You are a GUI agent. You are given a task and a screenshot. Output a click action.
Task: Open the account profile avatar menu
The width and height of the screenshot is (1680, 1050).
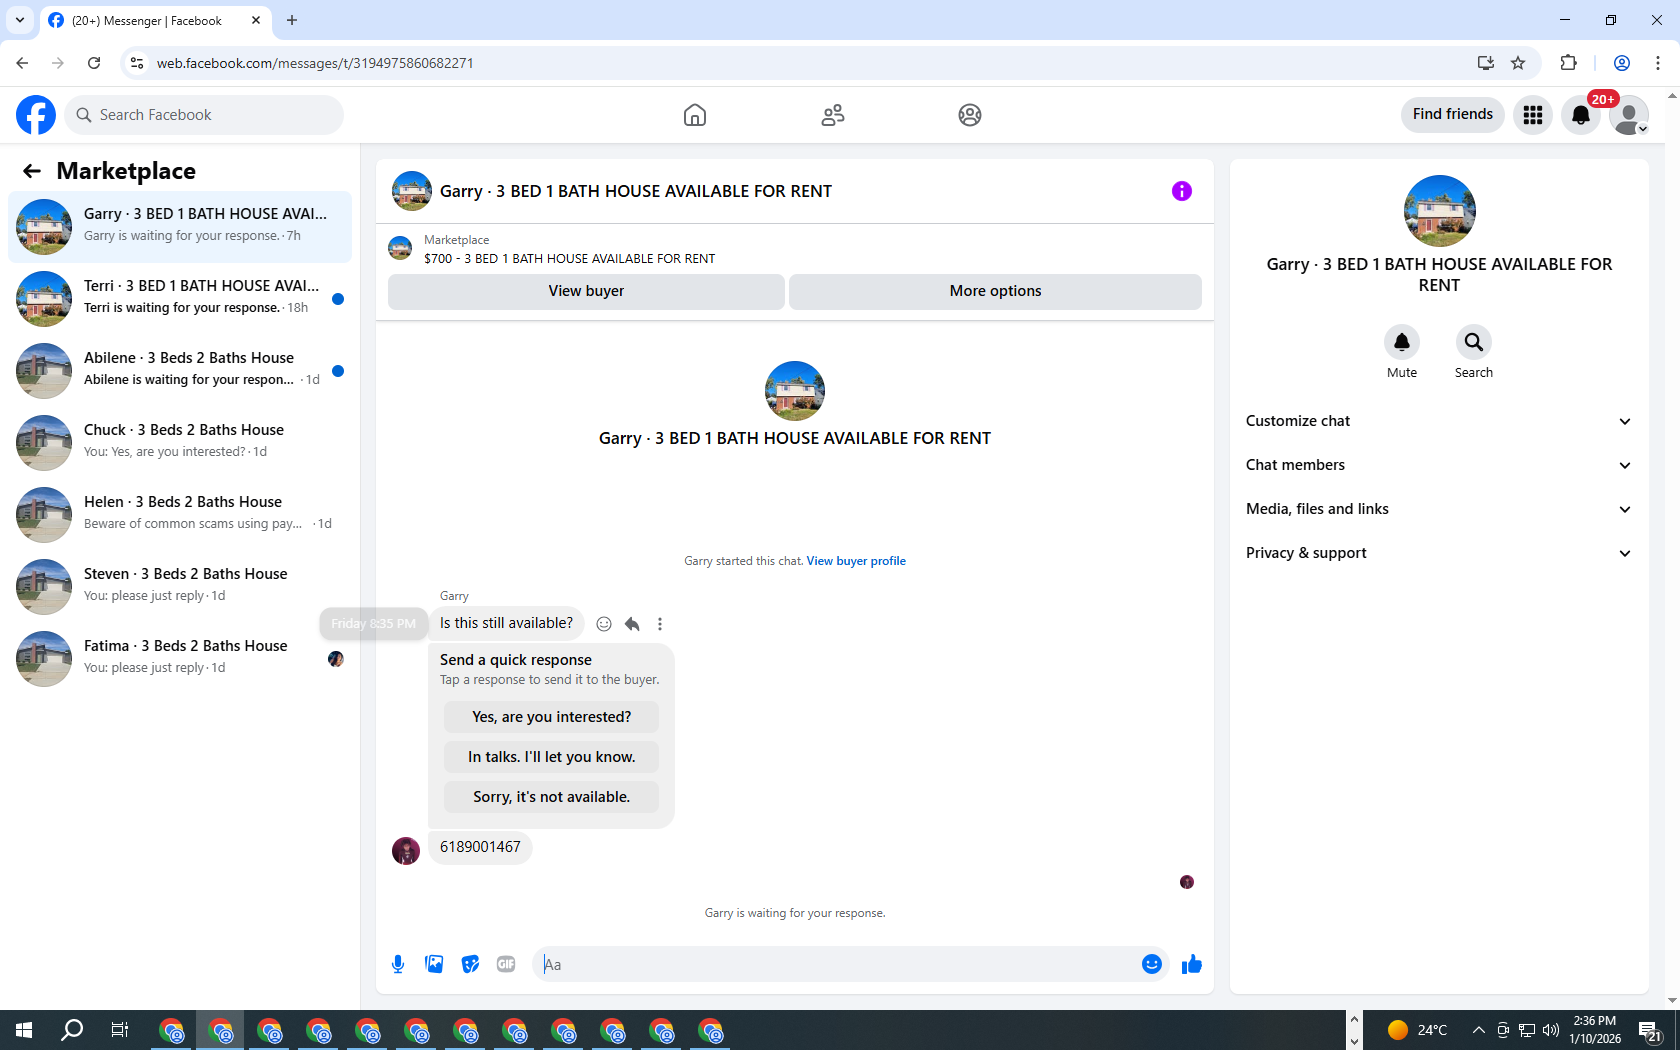coord(1629,115)
